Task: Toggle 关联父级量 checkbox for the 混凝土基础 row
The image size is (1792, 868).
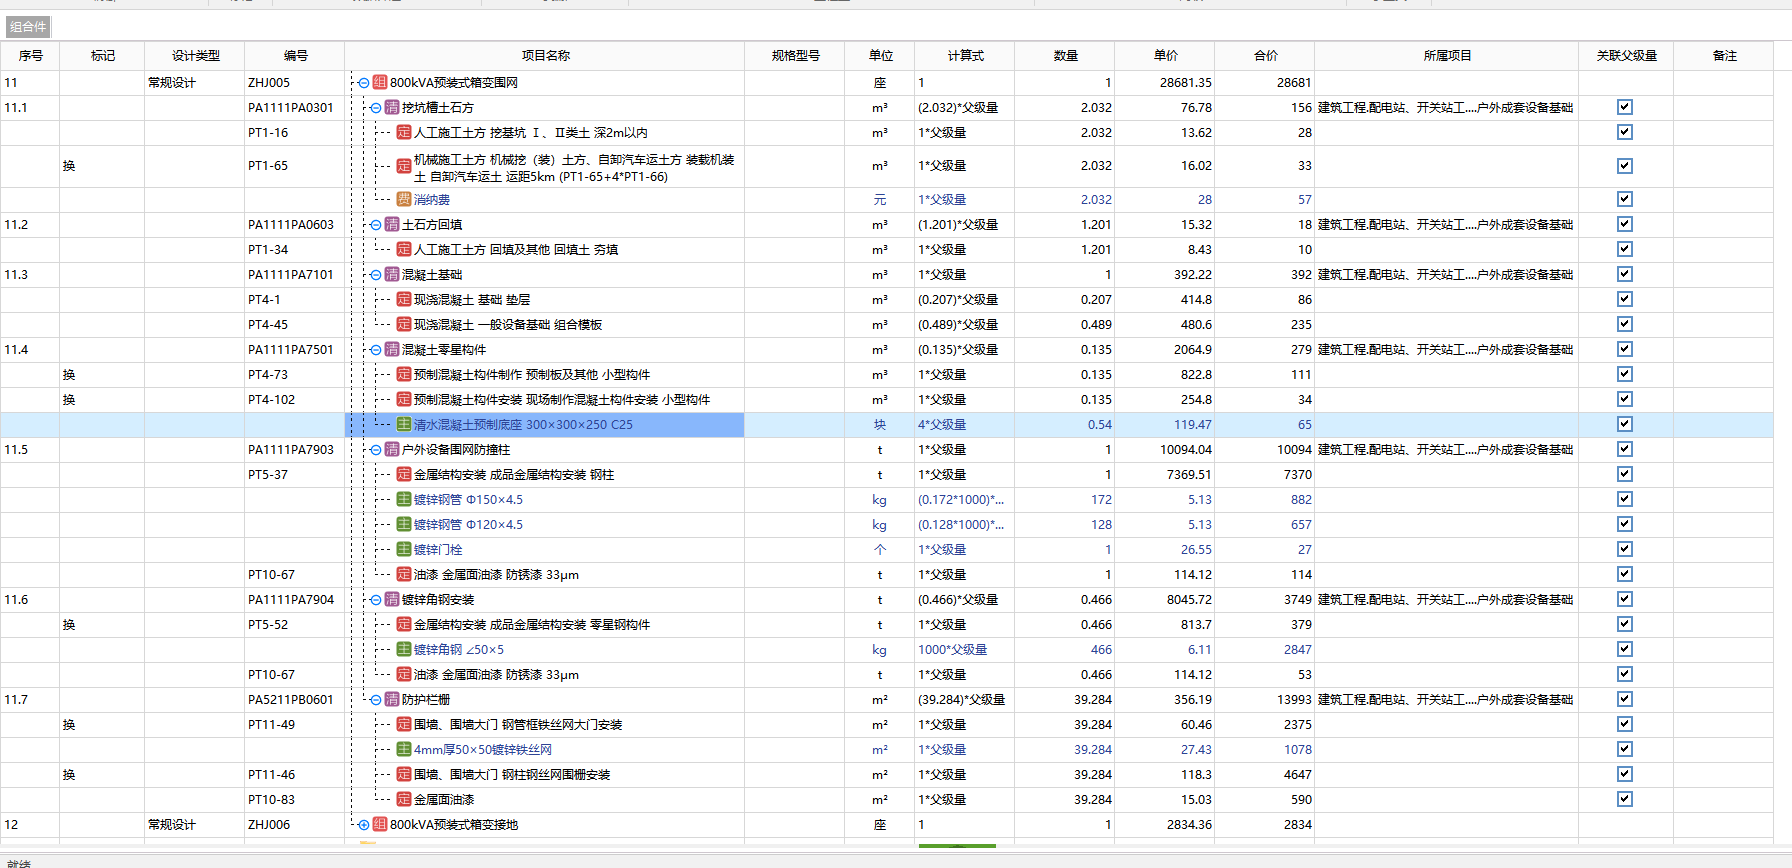Action: pyautogui.click(x=1625, y=274)
